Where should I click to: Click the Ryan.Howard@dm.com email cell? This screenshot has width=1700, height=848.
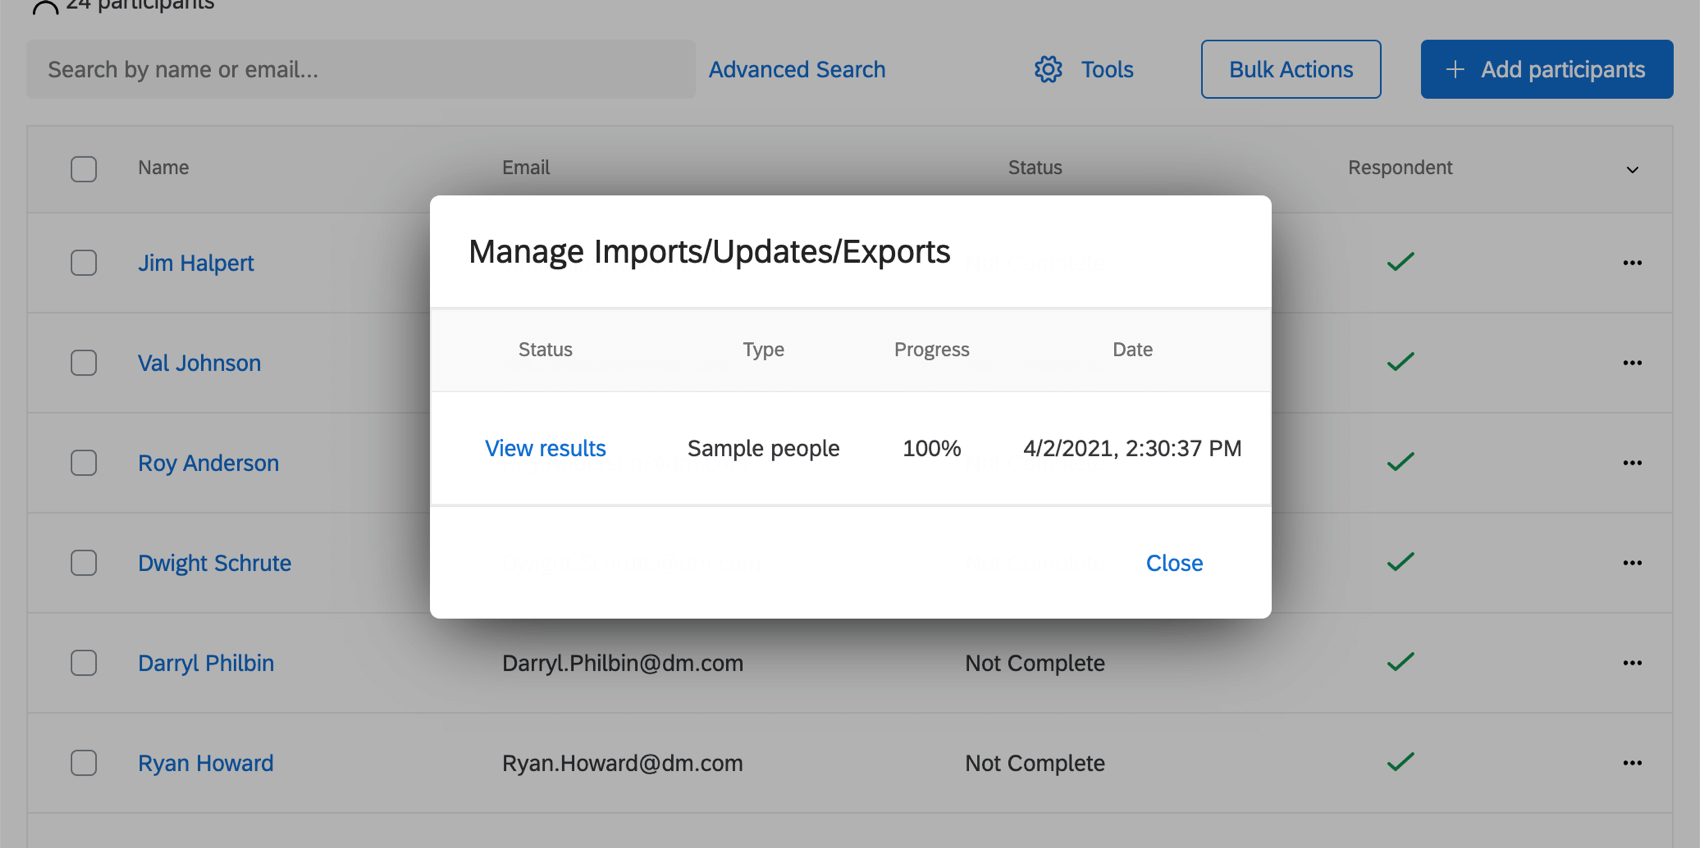pyautogui.click(x=622, y=763)
